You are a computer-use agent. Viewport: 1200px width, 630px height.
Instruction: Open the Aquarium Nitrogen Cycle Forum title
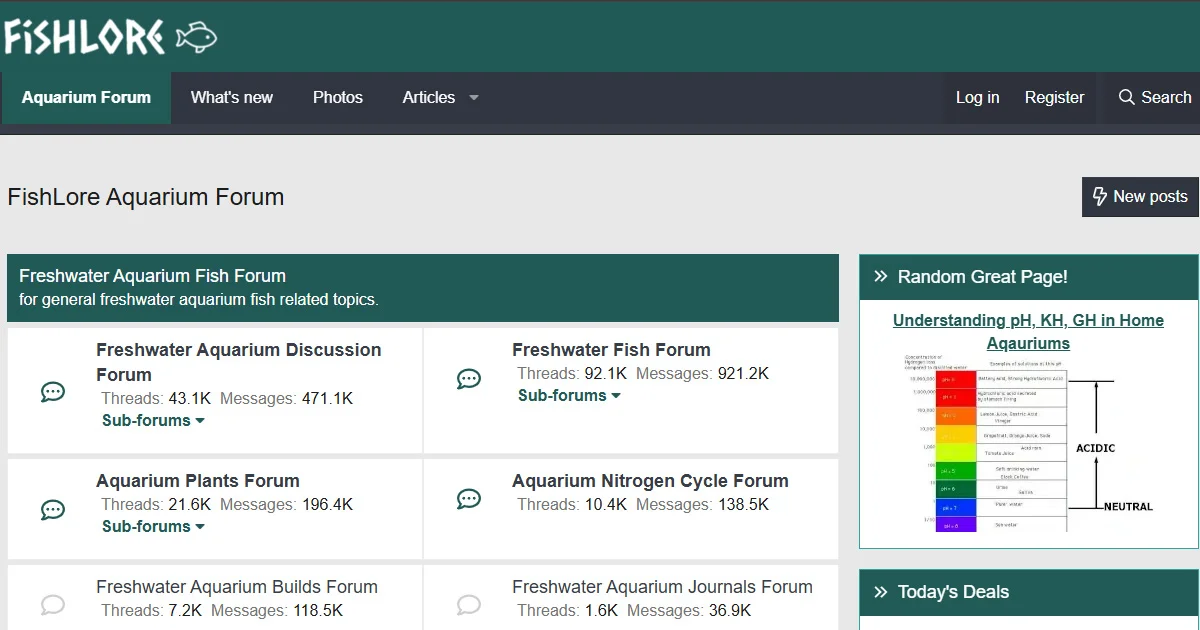(650, 481)
